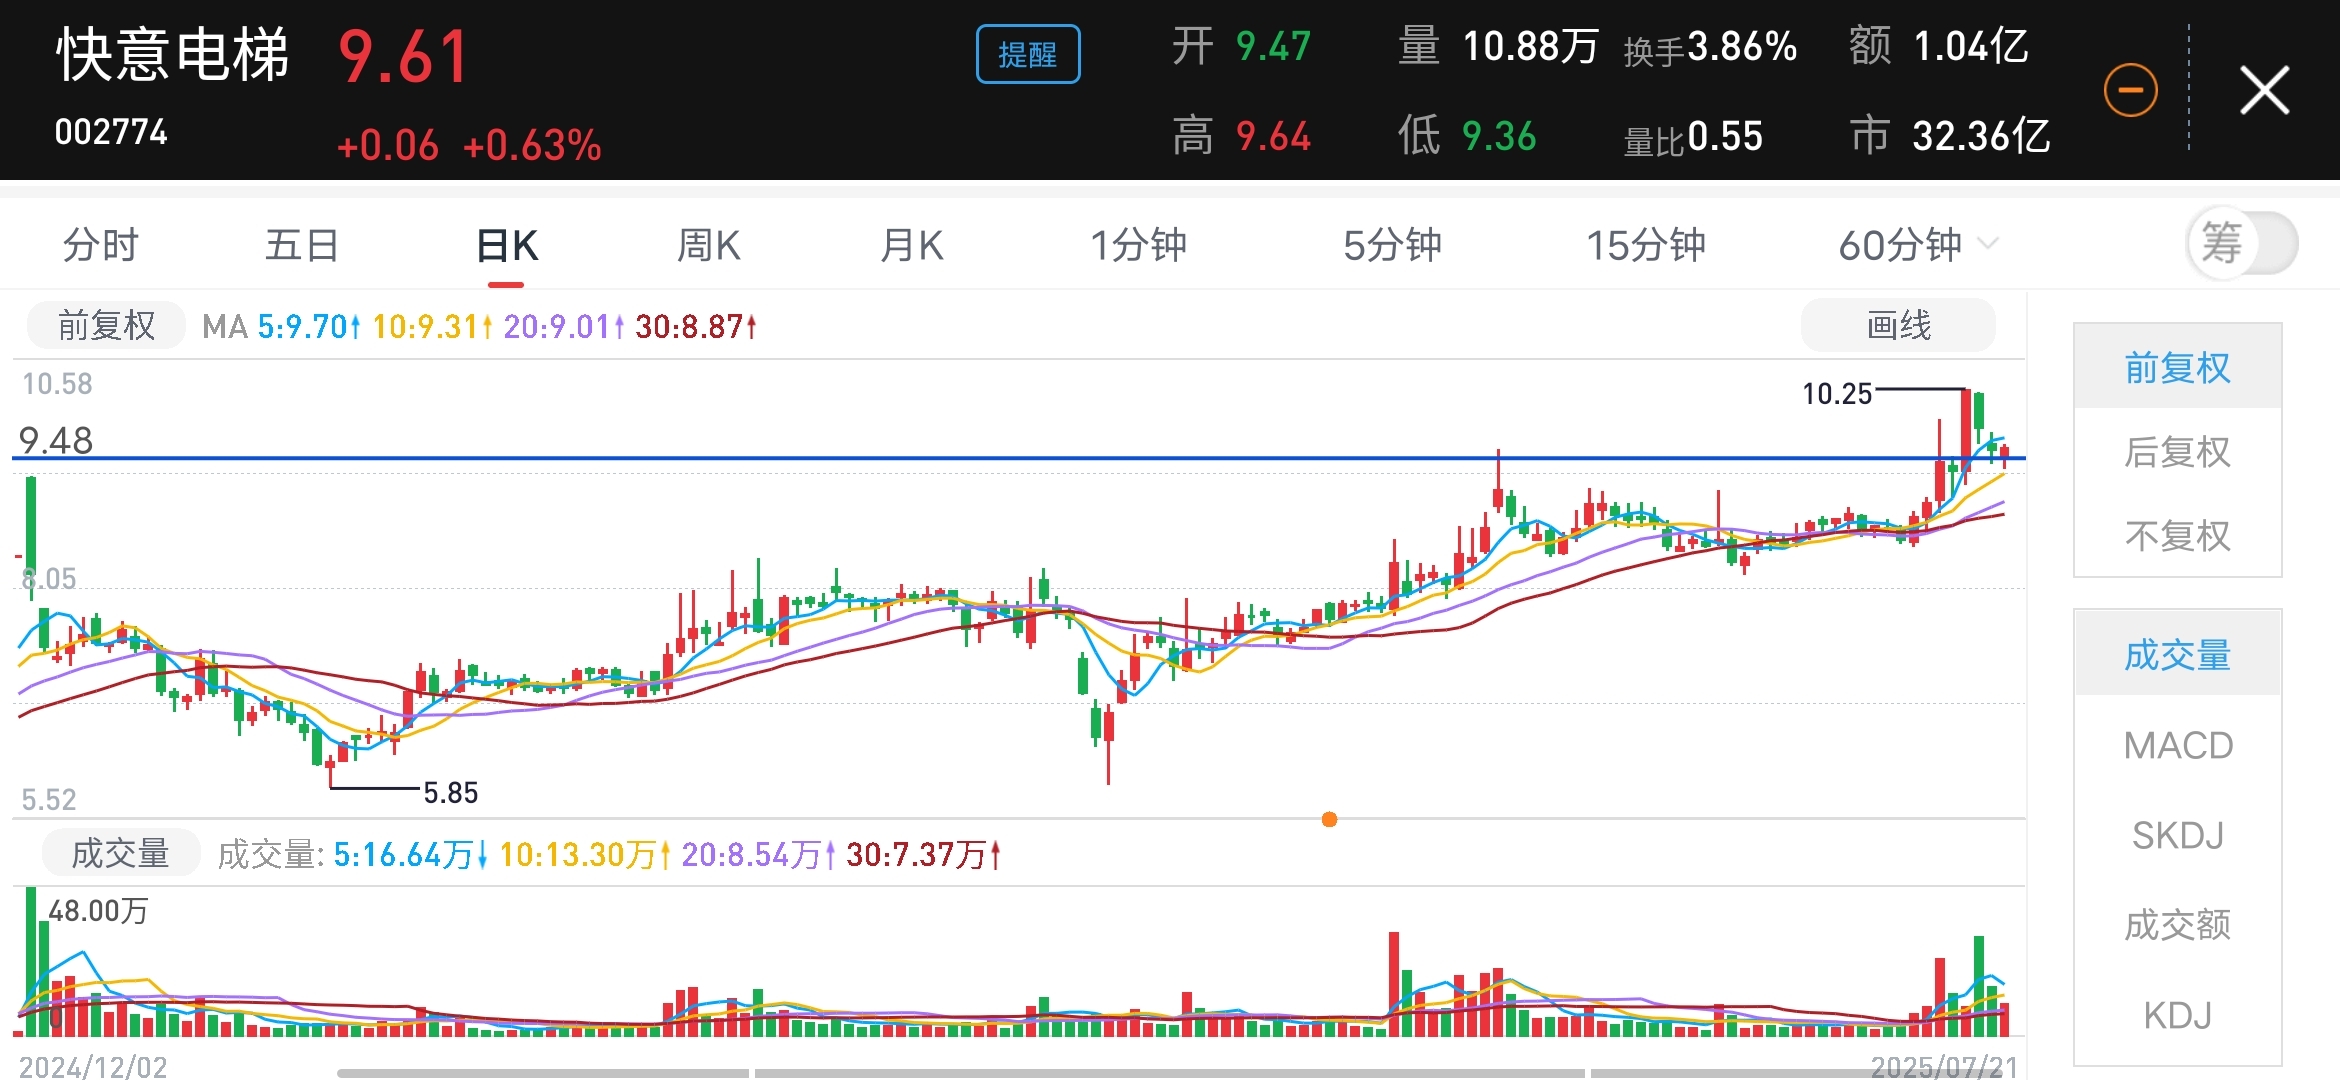Click the 5.85 low price marker

451,792
